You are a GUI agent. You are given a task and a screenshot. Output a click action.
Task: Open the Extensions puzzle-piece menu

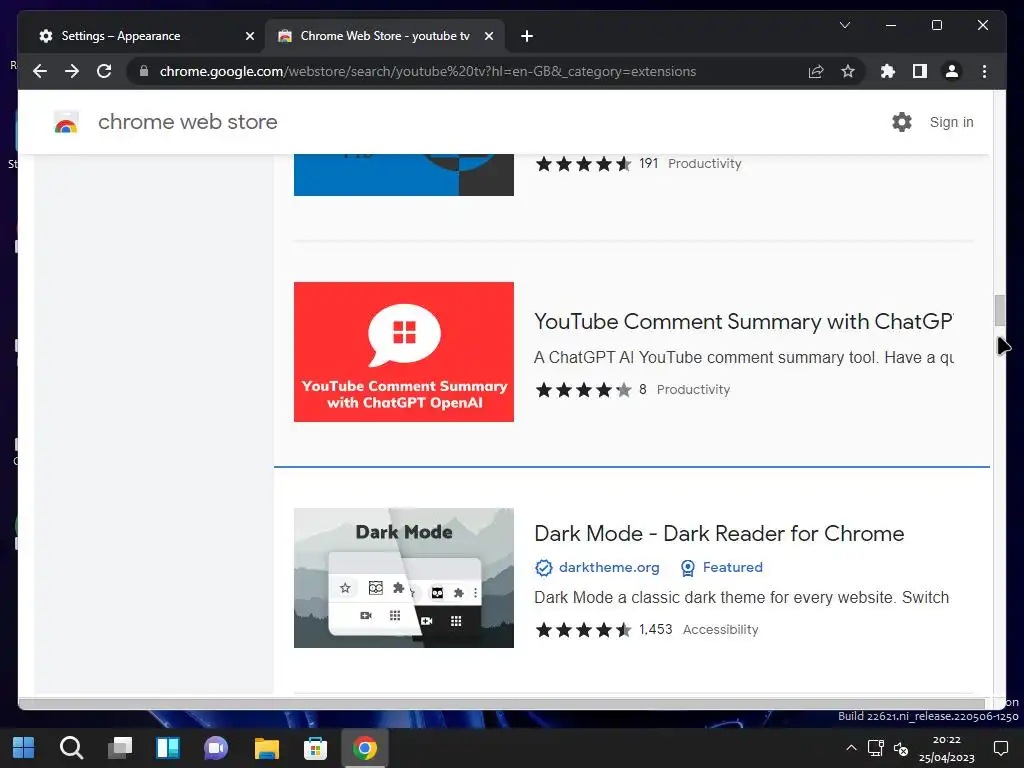coord(888,71)
